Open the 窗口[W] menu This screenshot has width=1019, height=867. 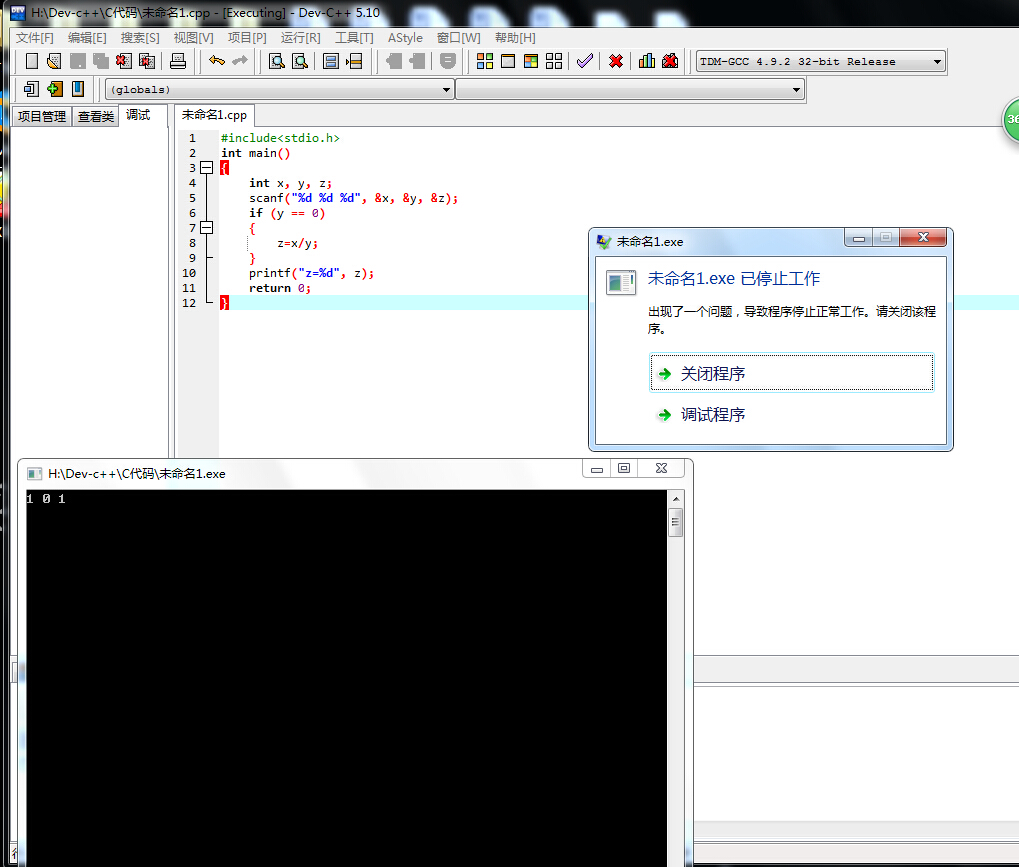coord(459,38)
